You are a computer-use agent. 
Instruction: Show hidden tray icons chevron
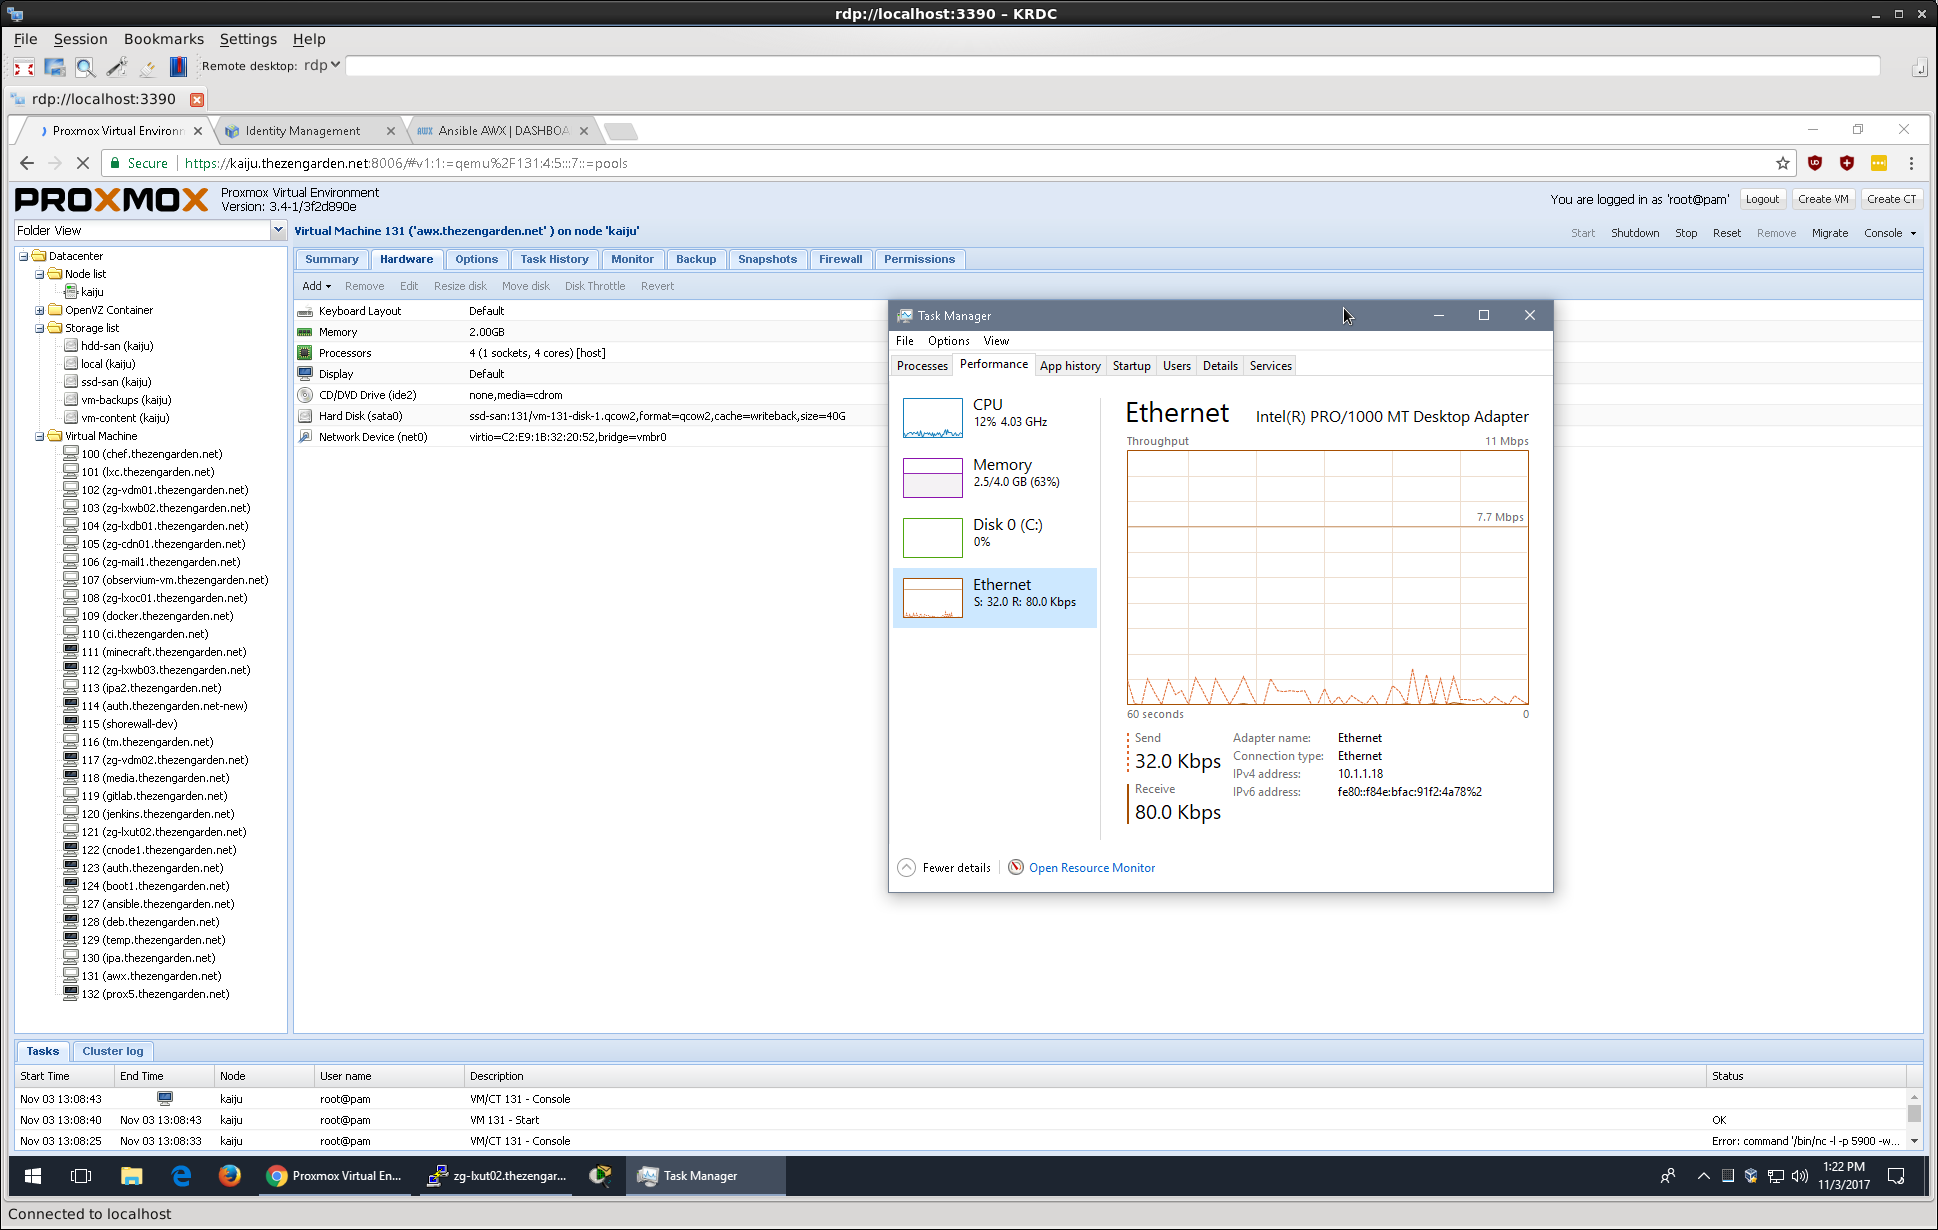[1703, 1176]
